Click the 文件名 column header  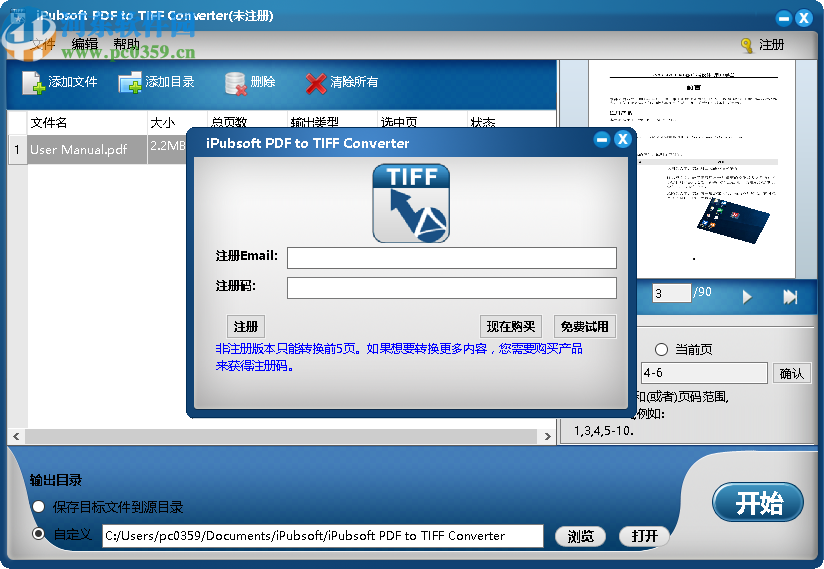(87, 122)
